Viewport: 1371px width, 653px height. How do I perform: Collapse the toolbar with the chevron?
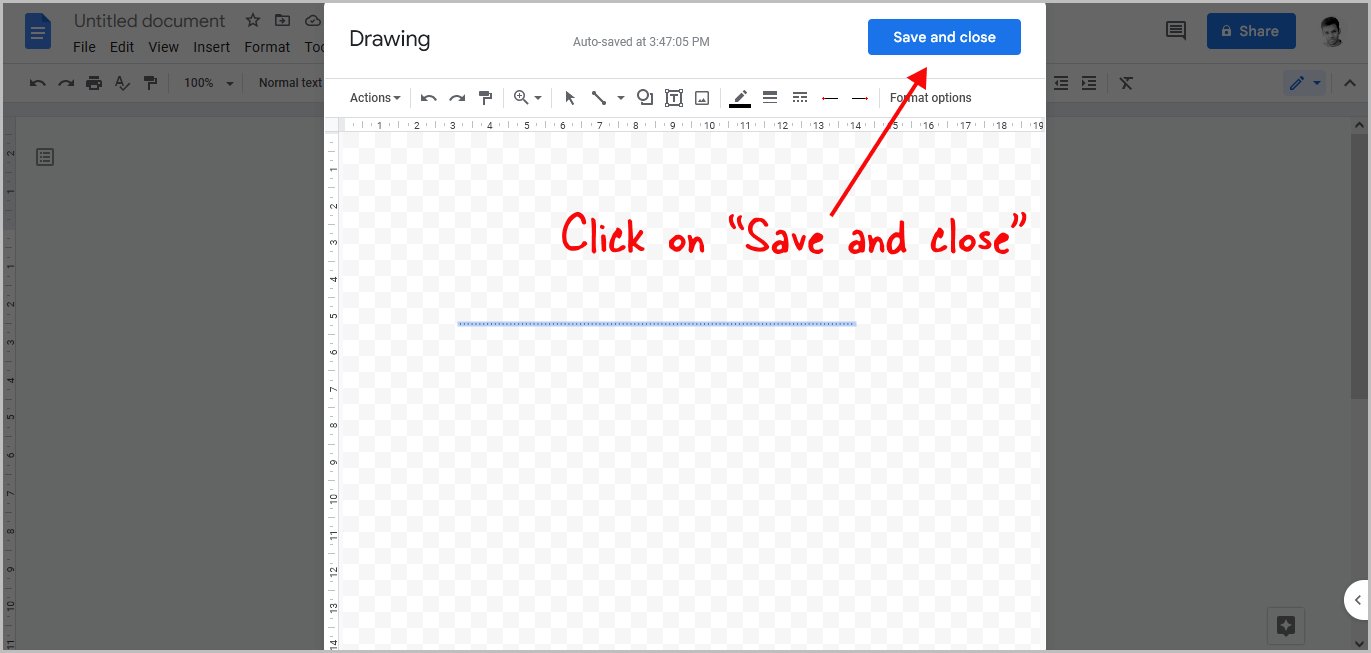coord(1349,83)
